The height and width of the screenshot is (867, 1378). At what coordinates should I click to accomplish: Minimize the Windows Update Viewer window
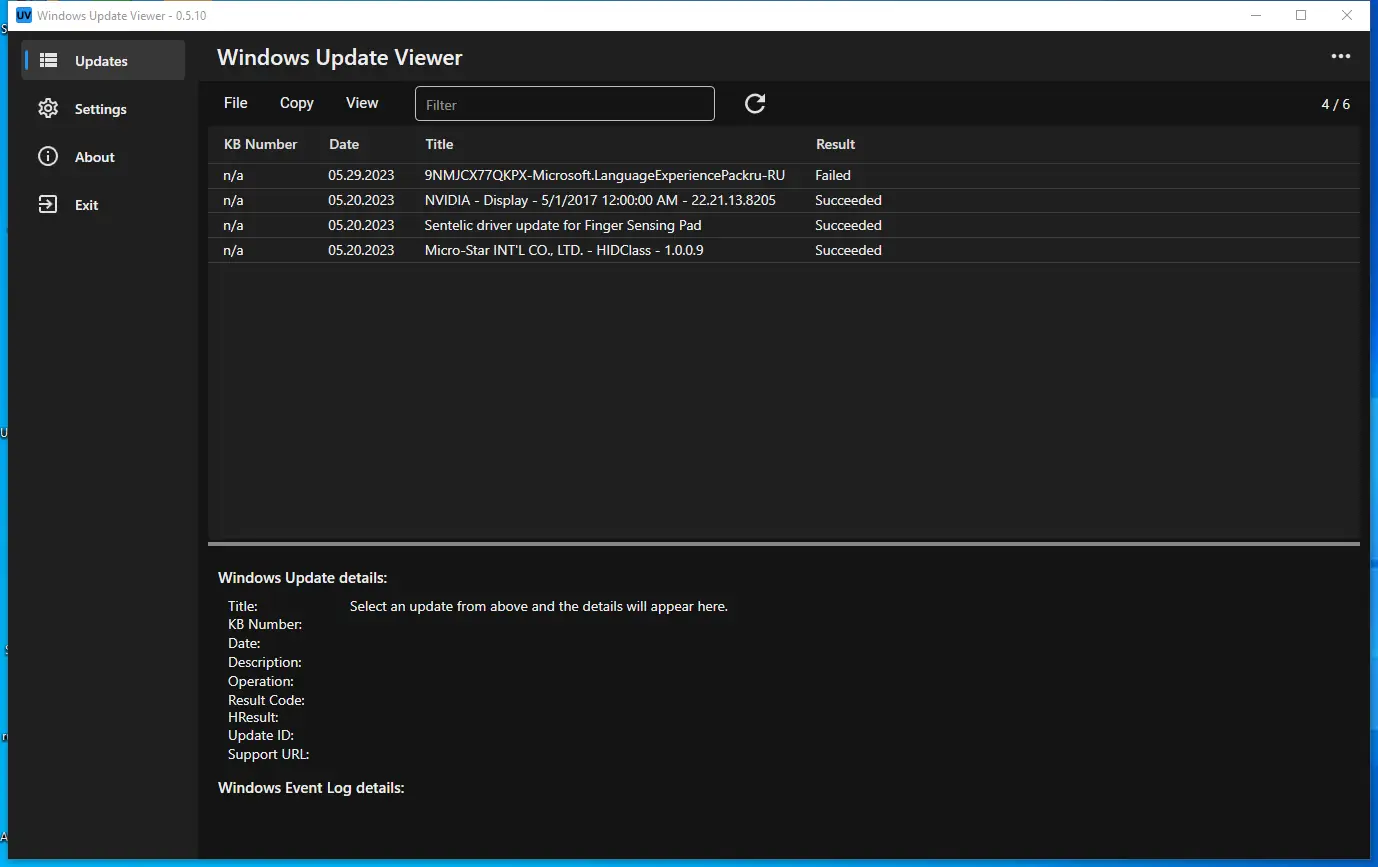[x=1256, y=15]
